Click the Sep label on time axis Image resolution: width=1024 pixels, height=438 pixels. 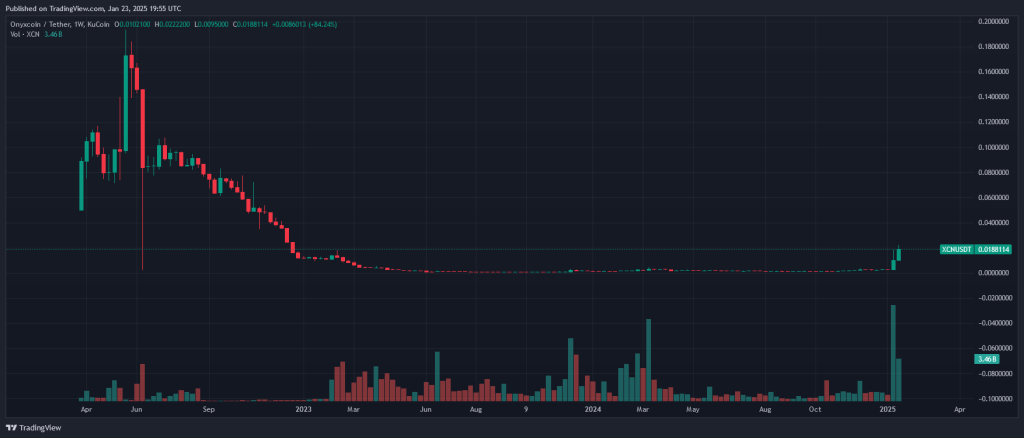208,410
